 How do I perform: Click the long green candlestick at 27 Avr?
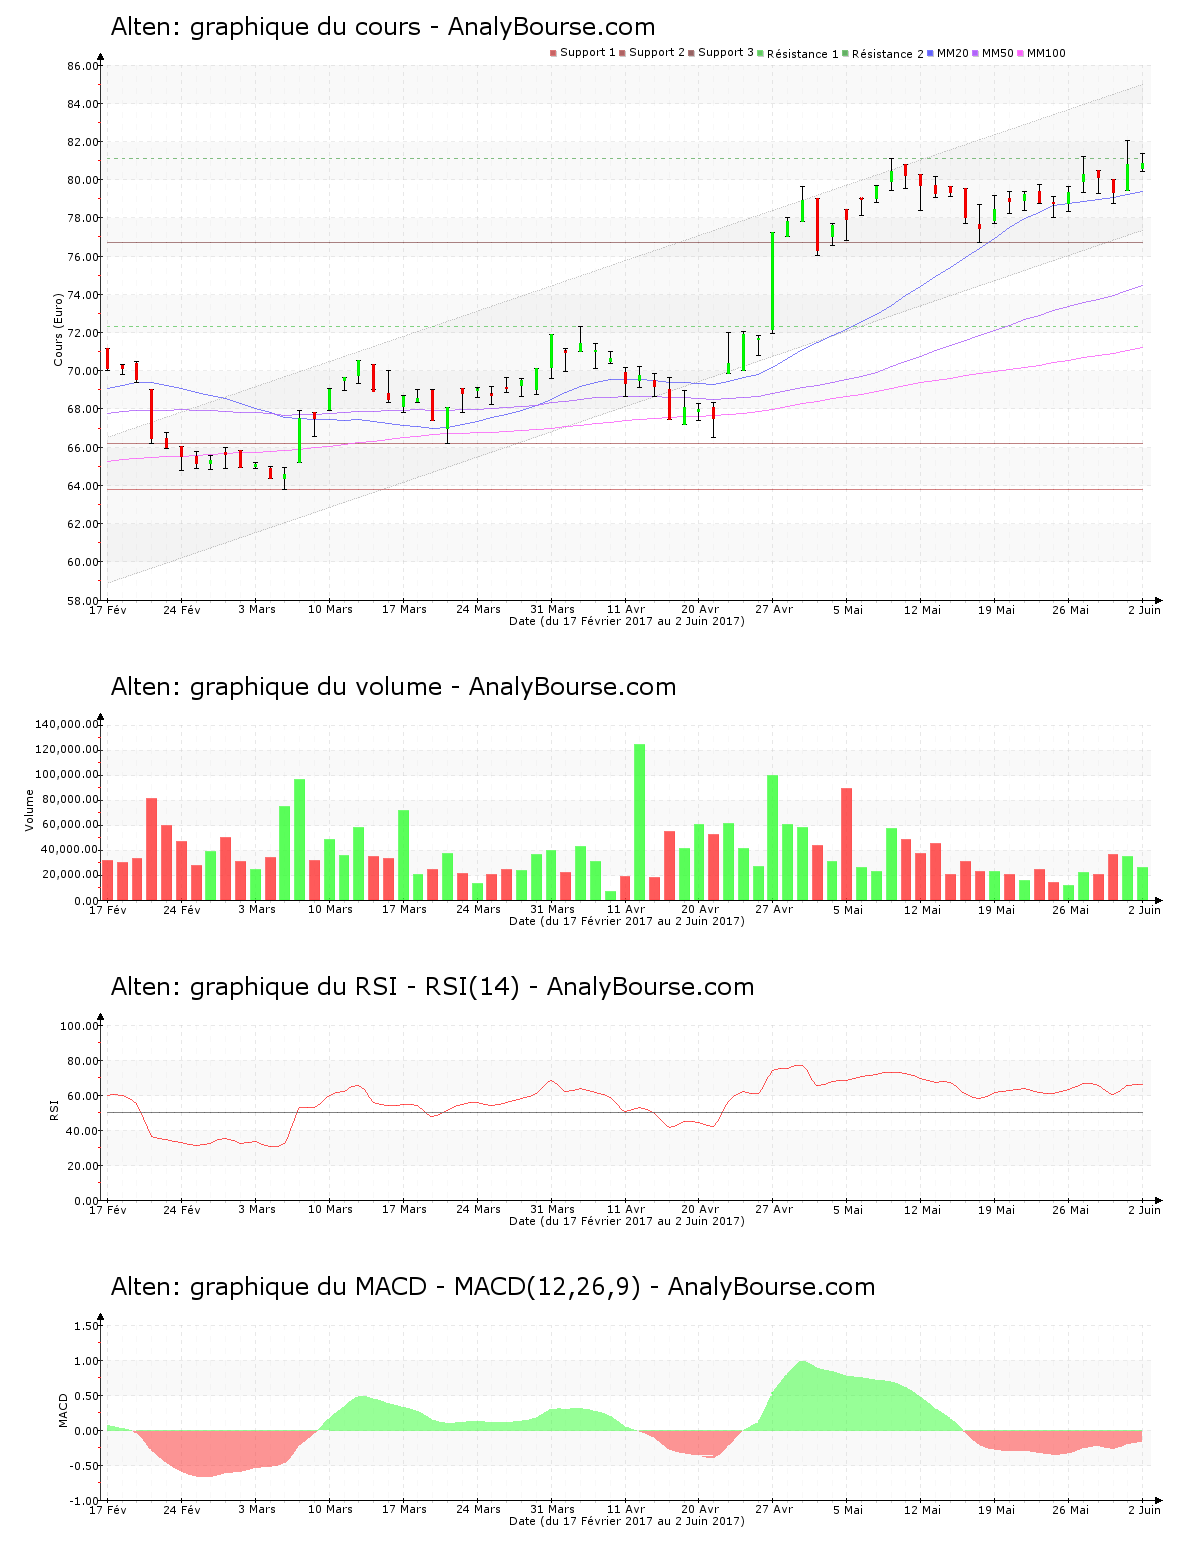click(x=772, y=283)
